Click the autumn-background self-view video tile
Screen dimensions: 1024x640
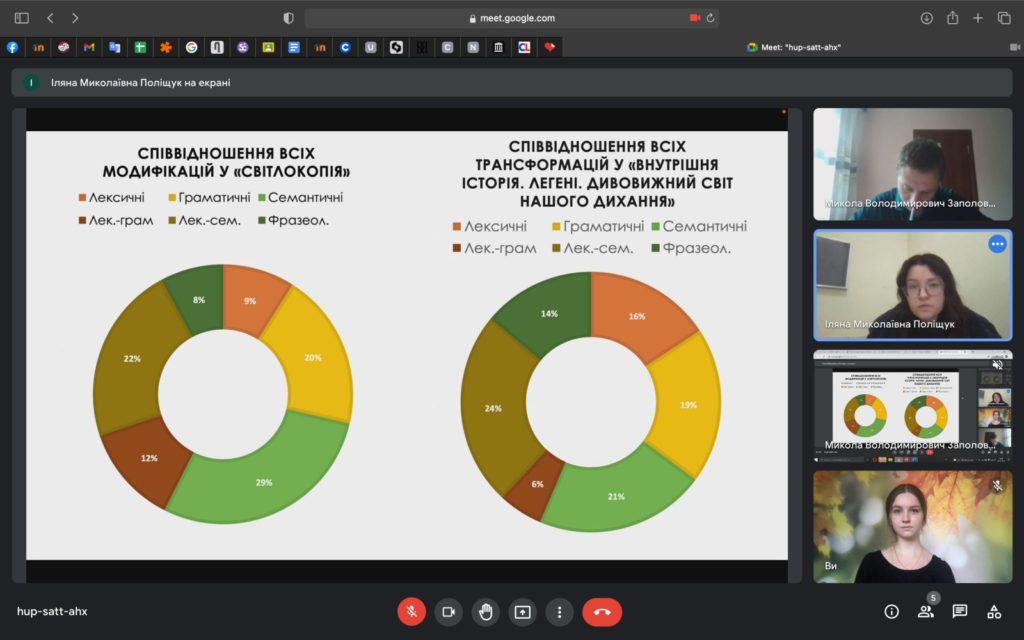click(912, 527)
